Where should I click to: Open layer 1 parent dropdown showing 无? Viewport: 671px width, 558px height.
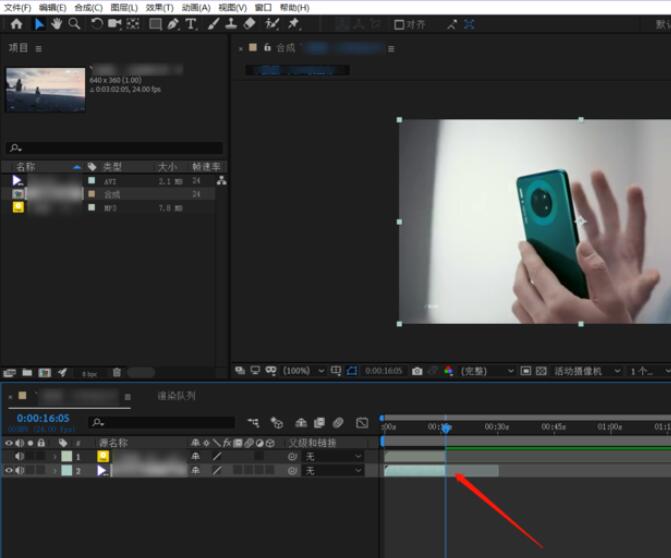[333, 456]
